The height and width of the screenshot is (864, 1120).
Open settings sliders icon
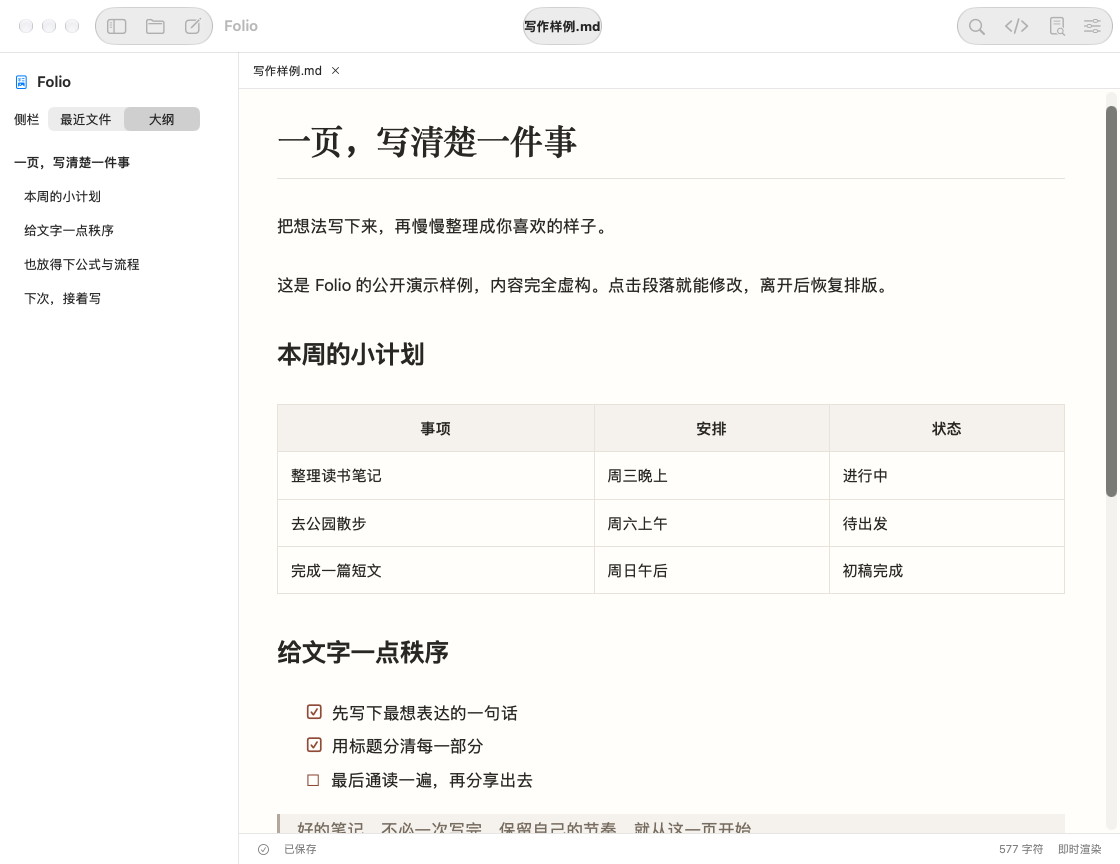click(1092, 26)
